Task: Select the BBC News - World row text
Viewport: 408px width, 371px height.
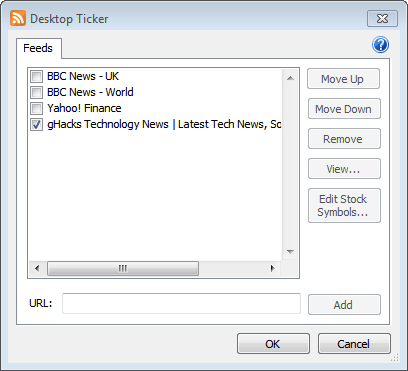Action: pyautogui.click(x=90, y=92)
